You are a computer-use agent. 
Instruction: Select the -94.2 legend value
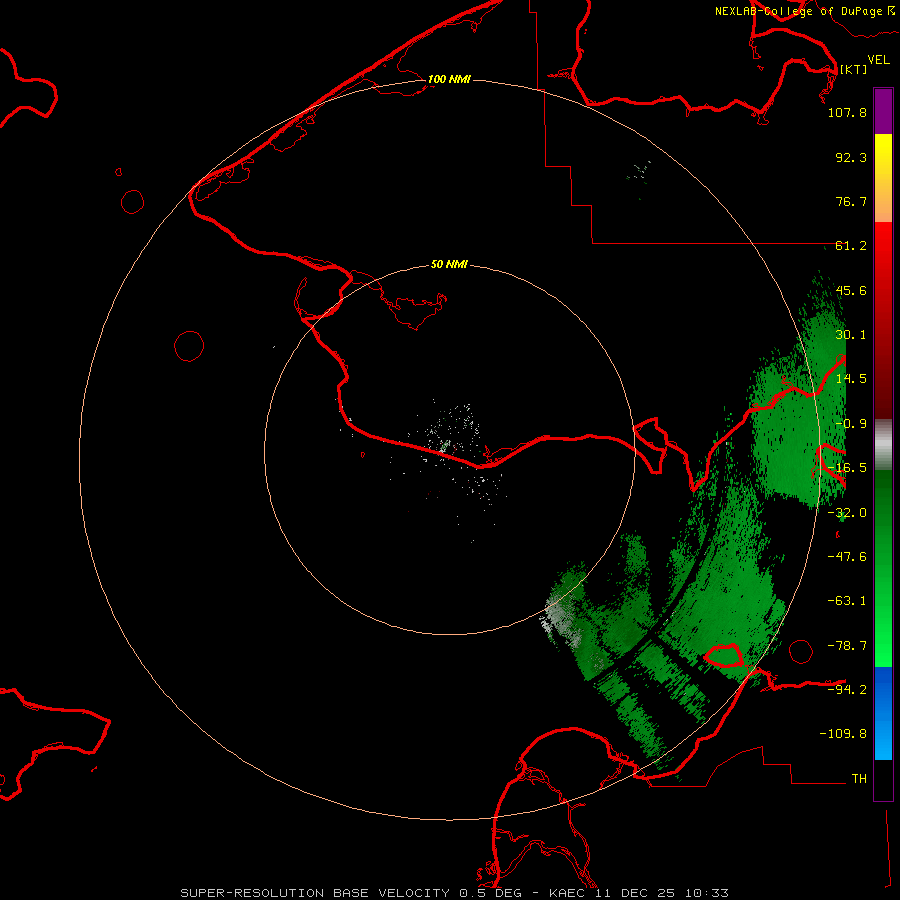(847, 690)
